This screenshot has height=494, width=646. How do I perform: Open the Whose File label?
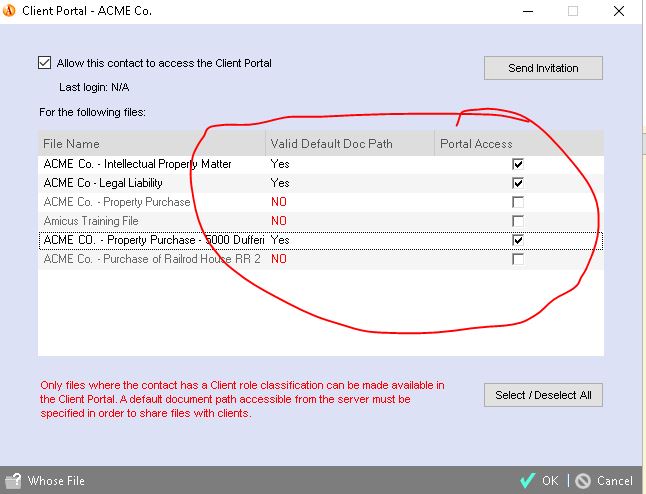coord(56,481)
